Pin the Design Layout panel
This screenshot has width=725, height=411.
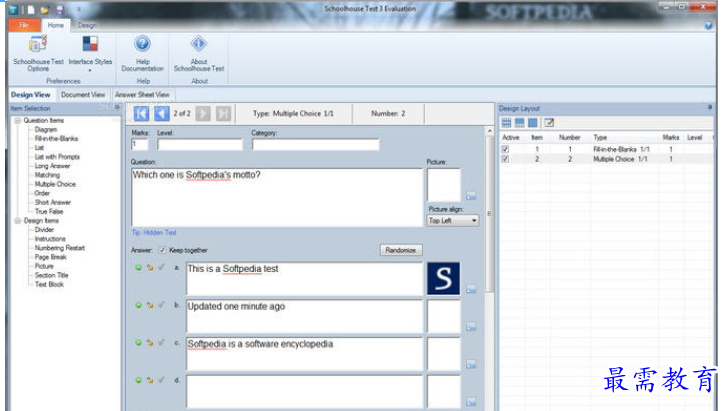coord(710,107)
